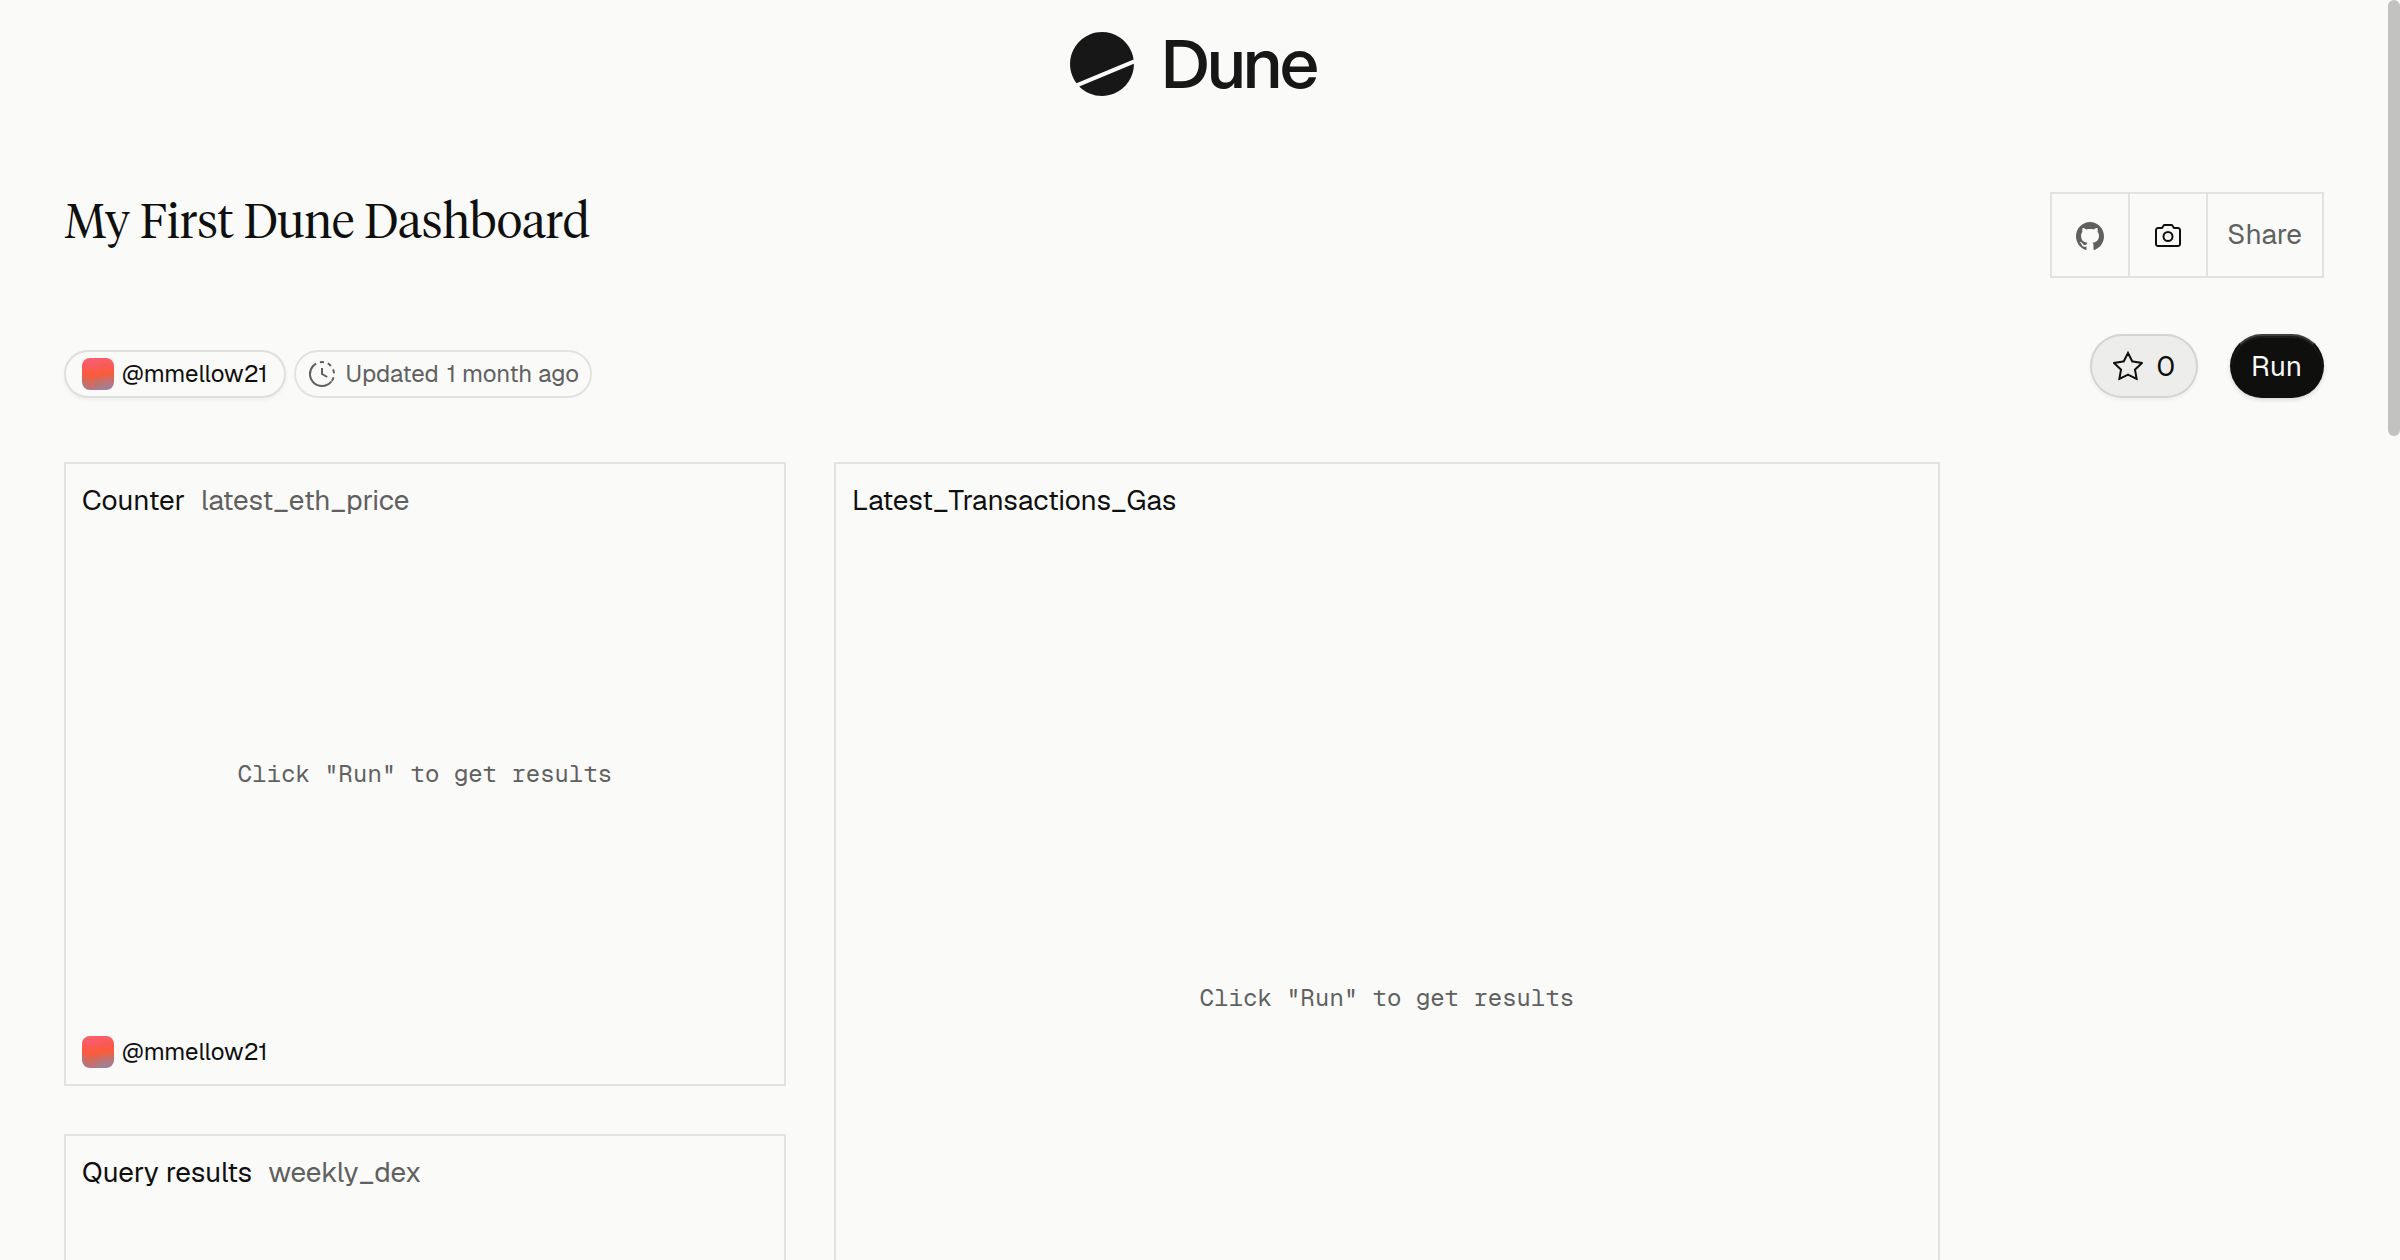
Task: Click the star count number 0
Action: [2166, 366]
